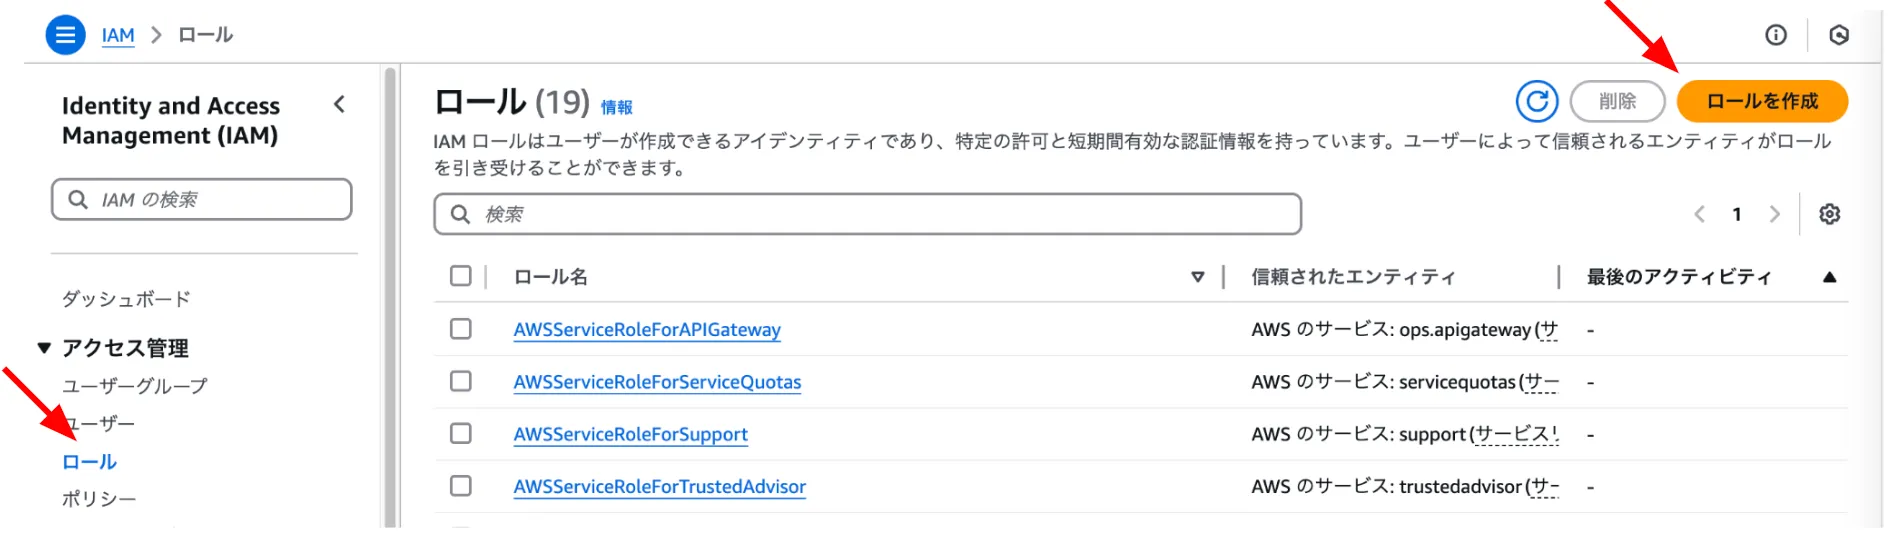Check the AWSServiceRoleForAPIGateway checkbox
This screenshot has height=540, width=1890.
[461, 329]
